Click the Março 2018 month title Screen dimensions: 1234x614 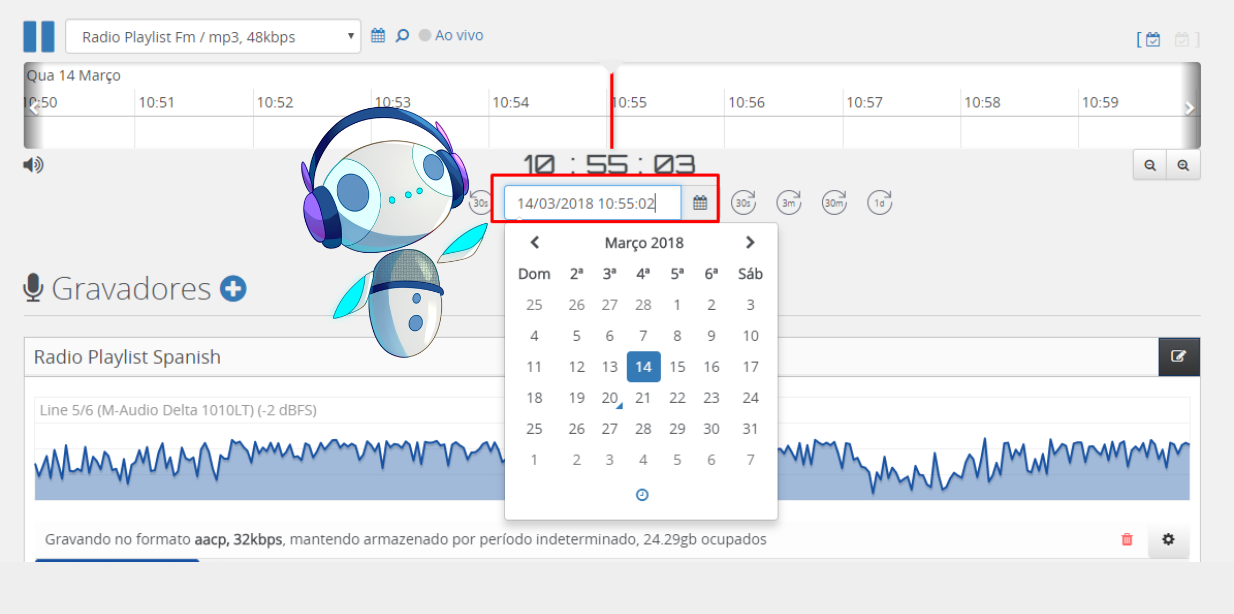click(644, 243)
